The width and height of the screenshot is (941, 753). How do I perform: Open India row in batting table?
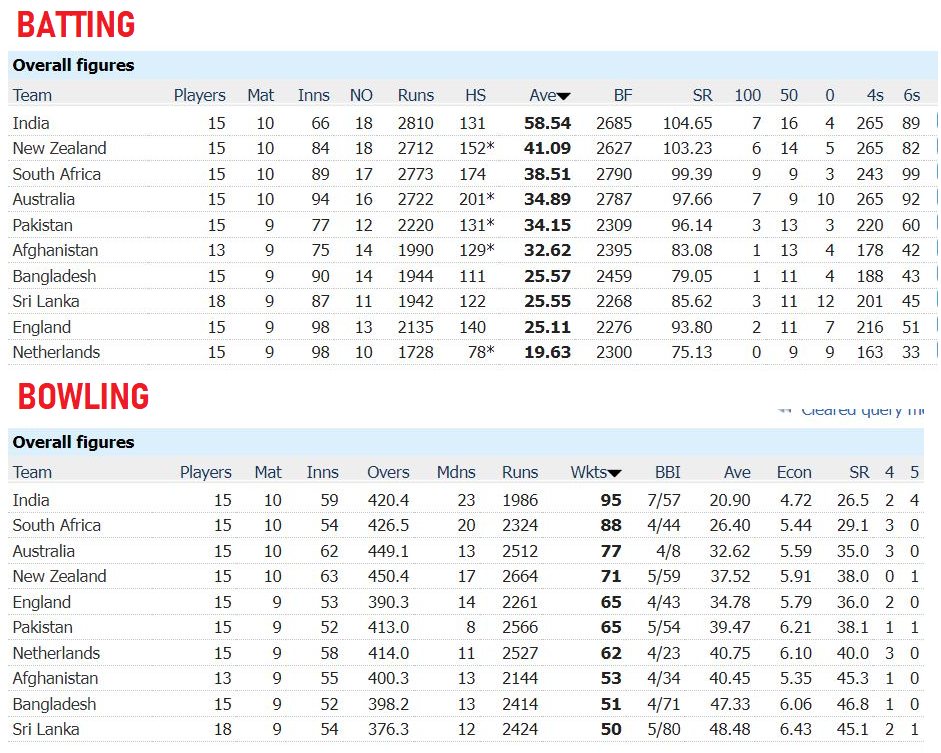[x=31, y=123]
